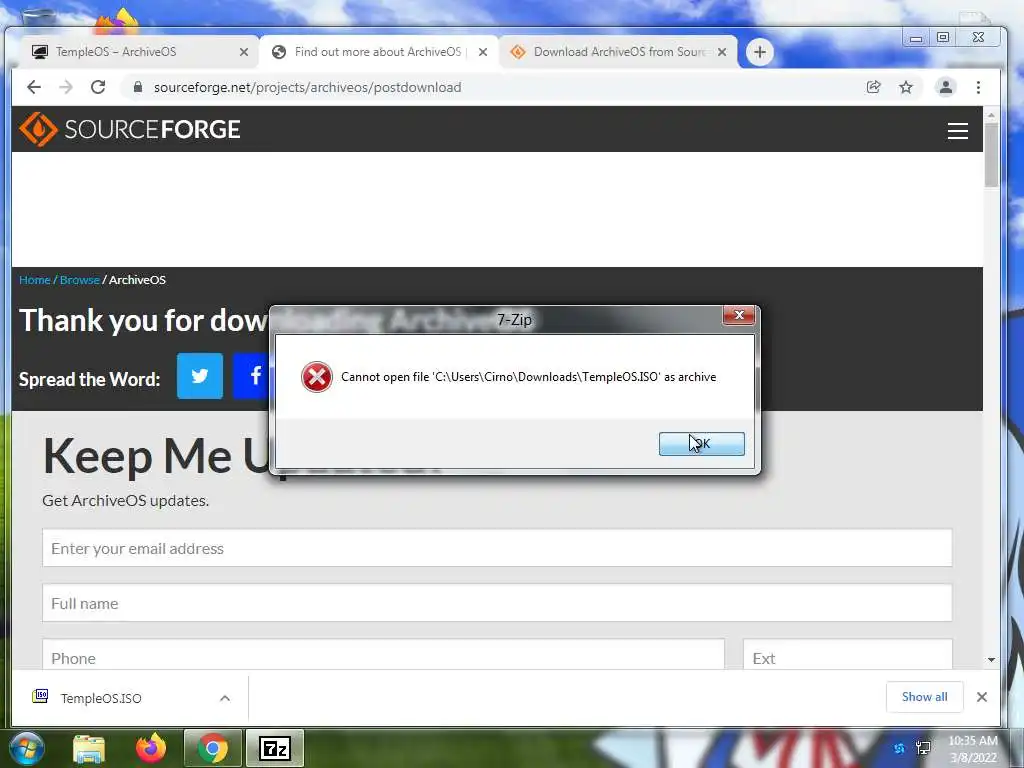Viewport: 1024px width, 768px height.
Task: Expand TempleOS.ISO download options chevron
Action: 225,698
